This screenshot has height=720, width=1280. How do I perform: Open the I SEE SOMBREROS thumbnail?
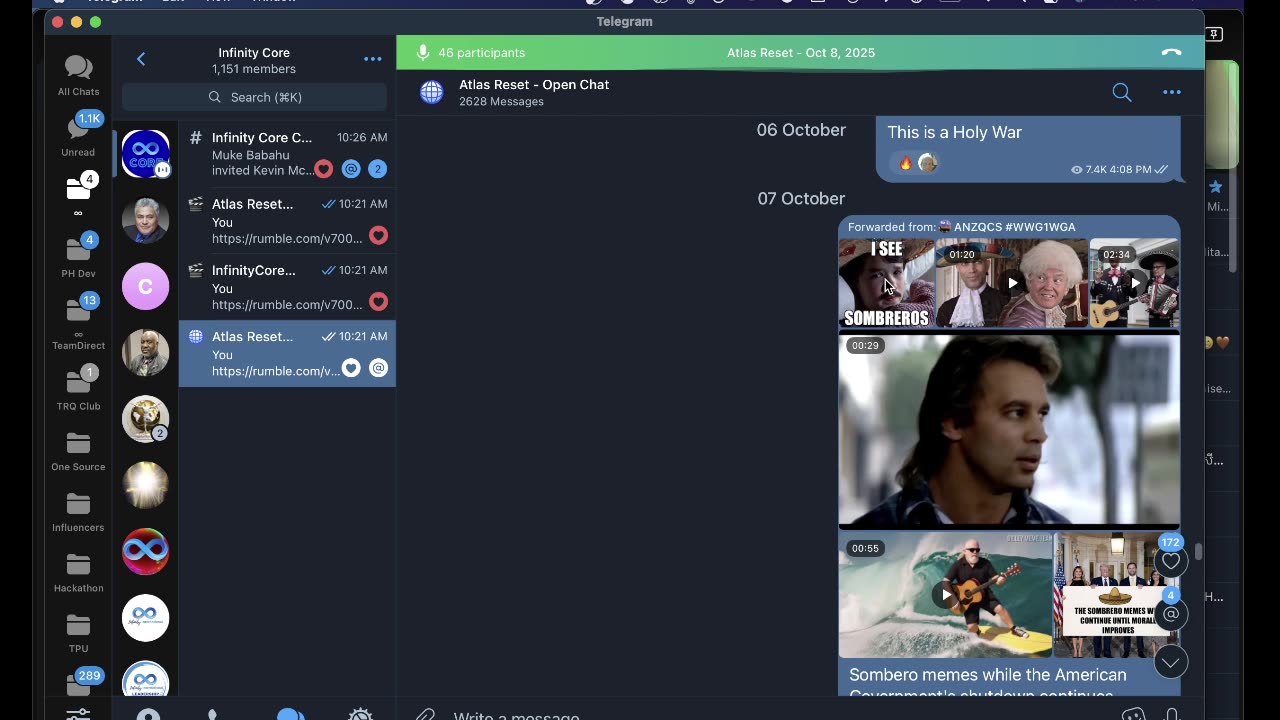(x=886, y=283)
